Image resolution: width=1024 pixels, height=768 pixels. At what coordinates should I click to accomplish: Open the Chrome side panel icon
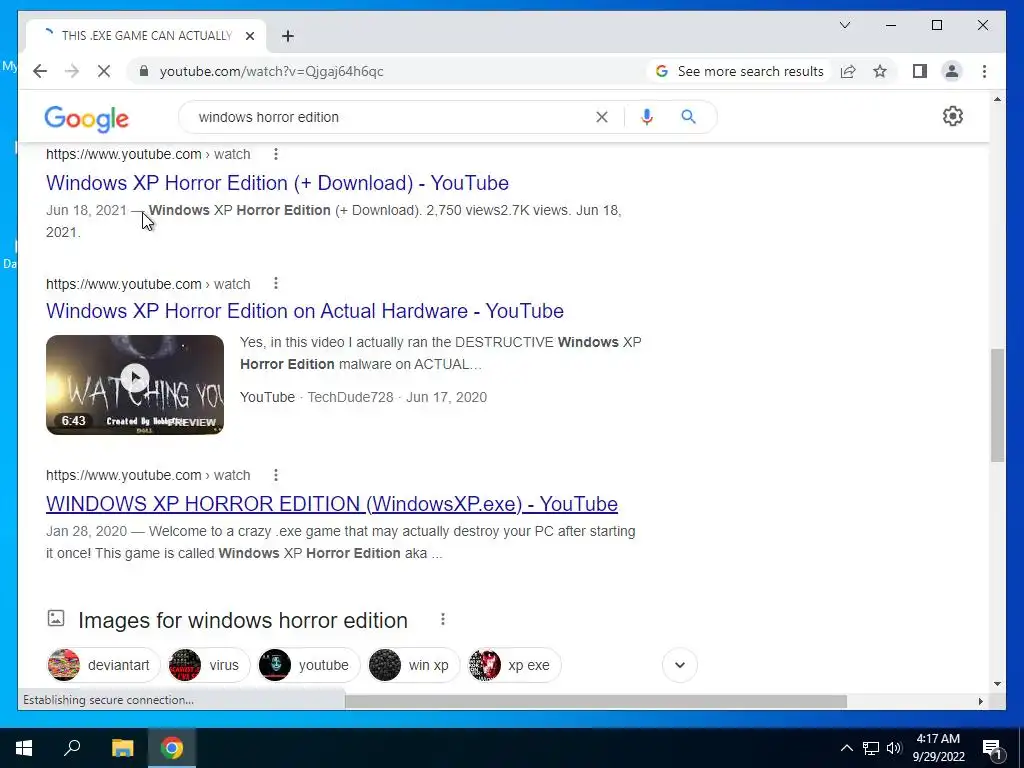pos(920,71)
